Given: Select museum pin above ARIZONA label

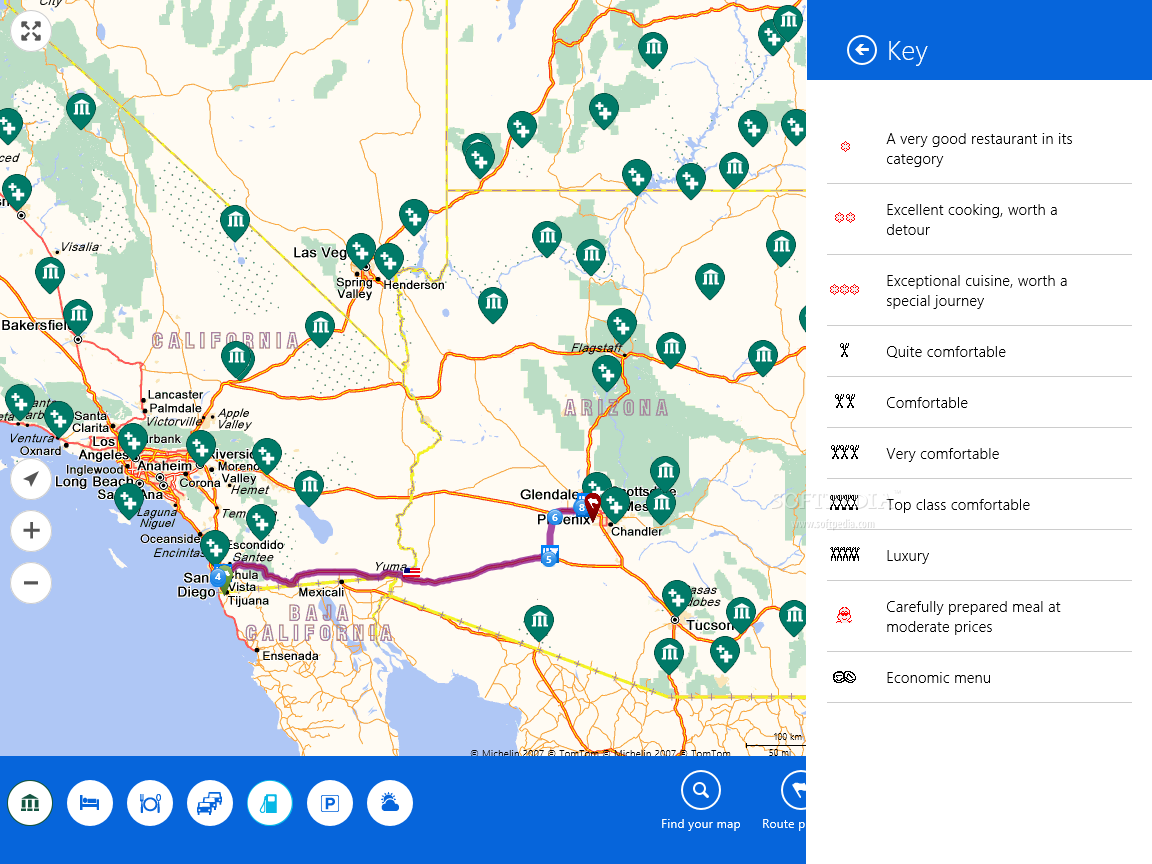Looking at the screenshot, I should pyautogui.click(x=671, y=349).
